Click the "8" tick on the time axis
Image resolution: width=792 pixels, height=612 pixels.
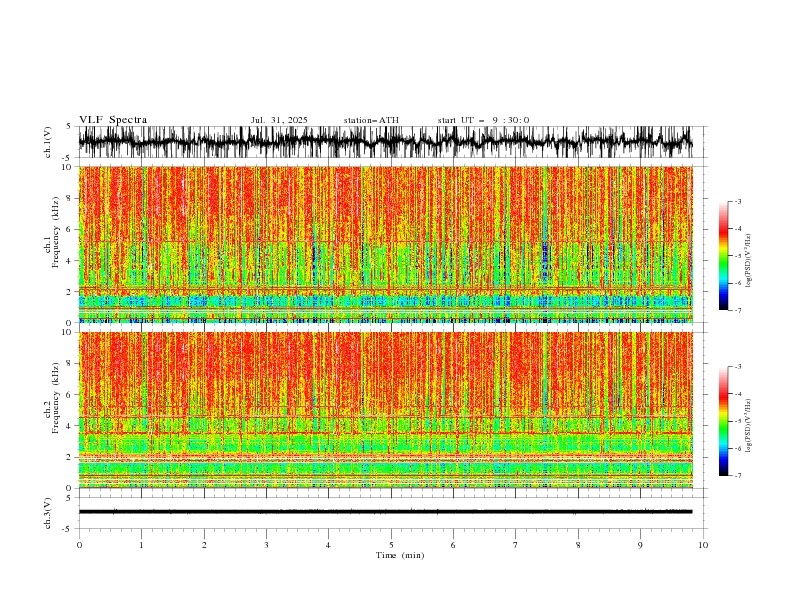[x=578, y=545]
